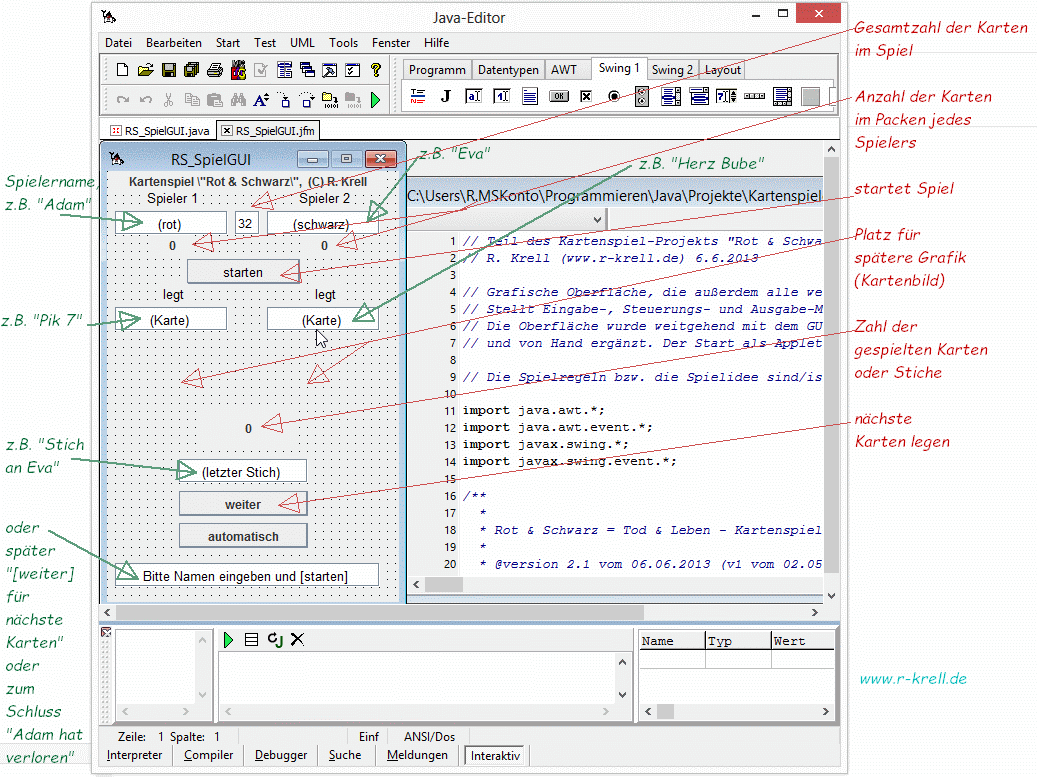Pick the OK button component icon
This screenshot has width=1037, height=777.
click(x=558, y=96)
